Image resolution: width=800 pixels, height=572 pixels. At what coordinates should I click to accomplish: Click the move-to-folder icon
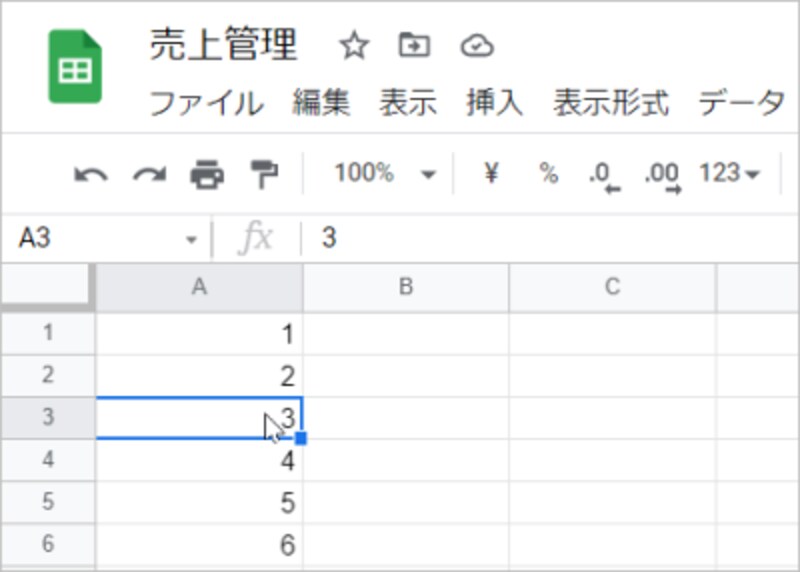pyautogui.click(x=414, y=45)
